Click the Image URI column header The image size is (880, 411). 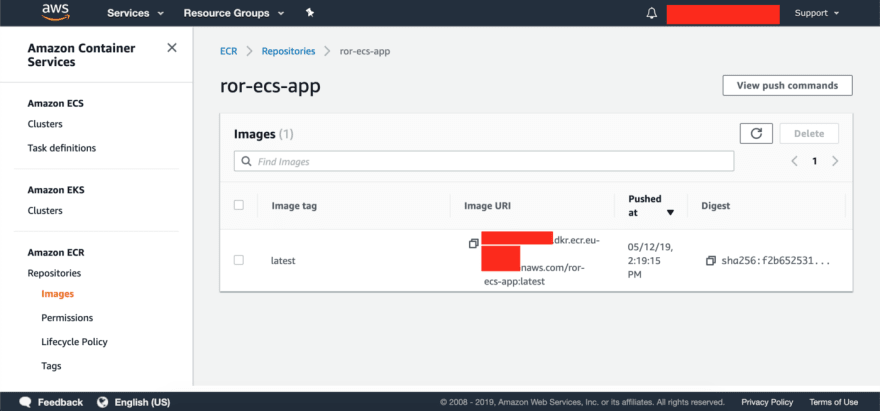[487, 206]
